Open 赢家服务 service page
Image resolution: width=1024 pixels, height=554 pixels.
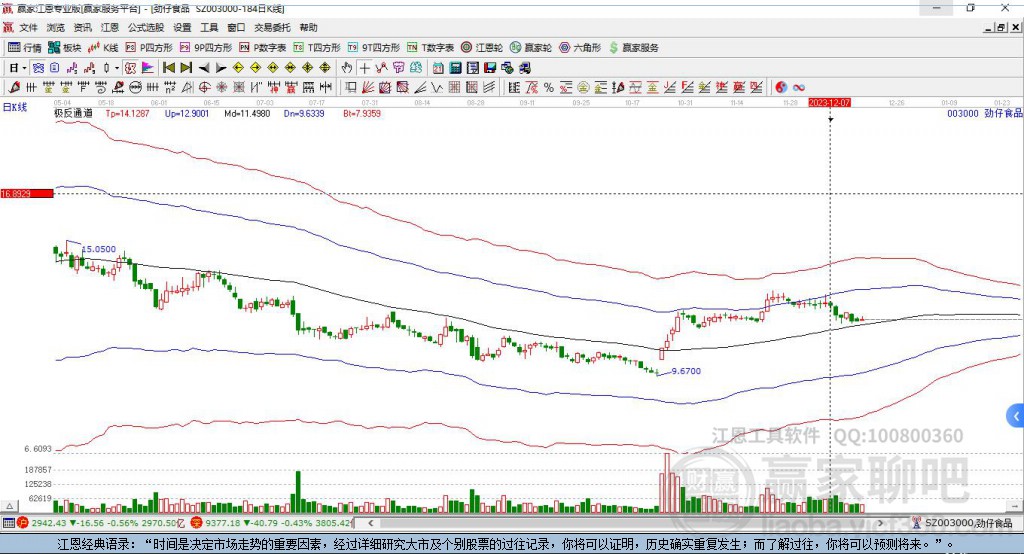(x=633, y=48)
